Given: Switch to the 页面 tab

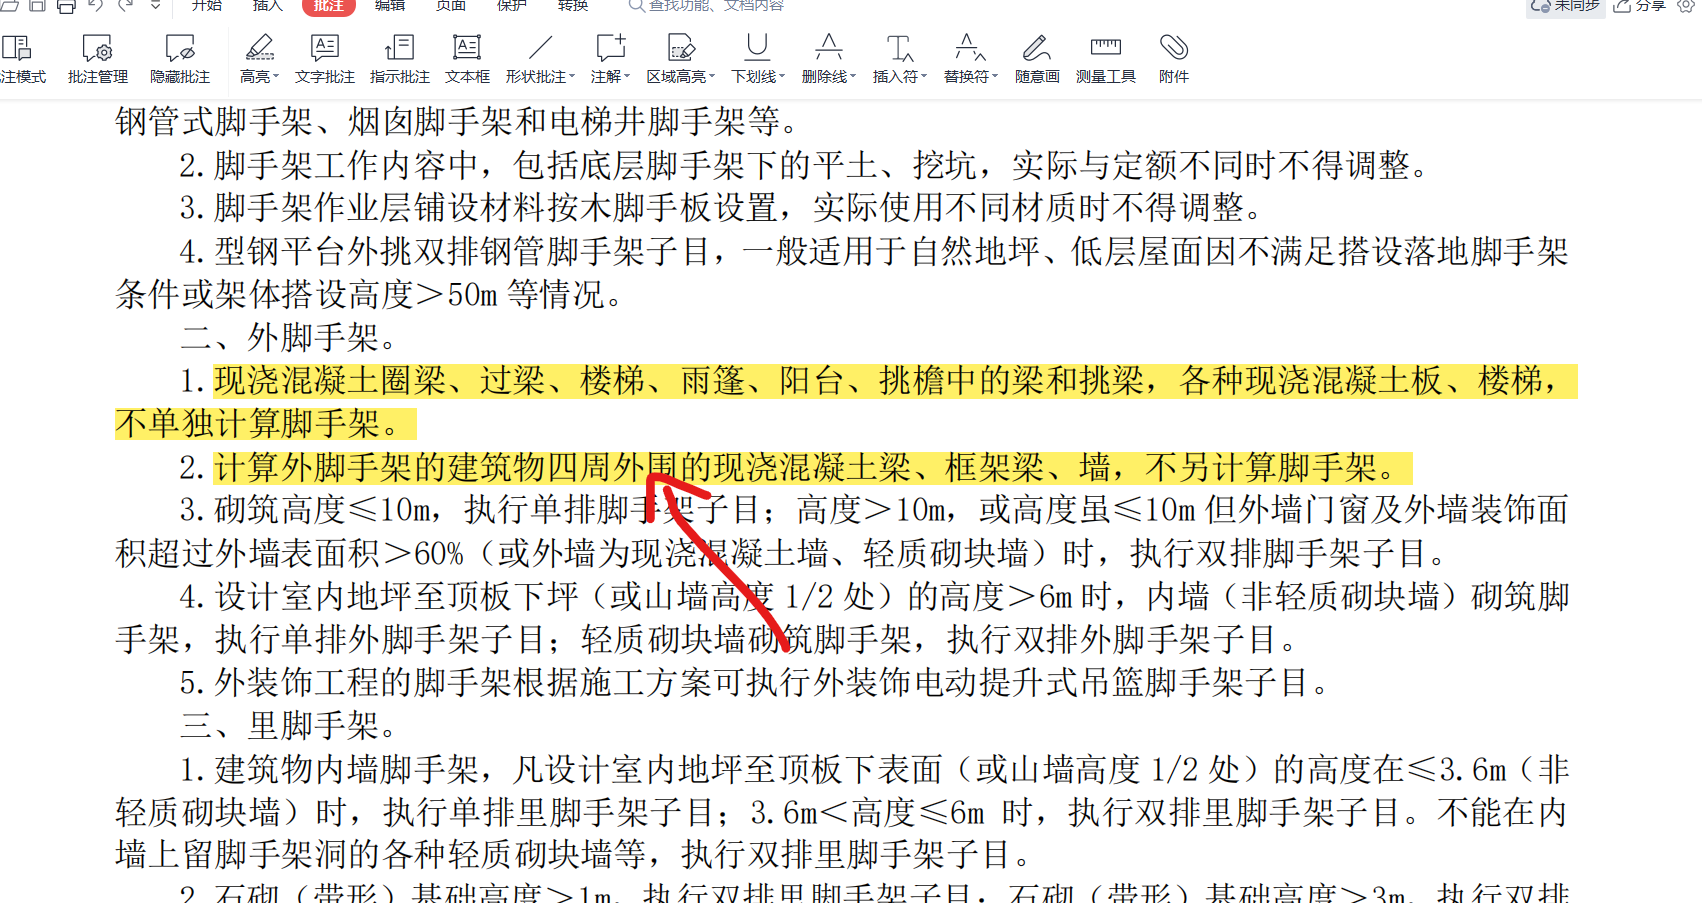Looking at the screenshot, I should (451, 5).
